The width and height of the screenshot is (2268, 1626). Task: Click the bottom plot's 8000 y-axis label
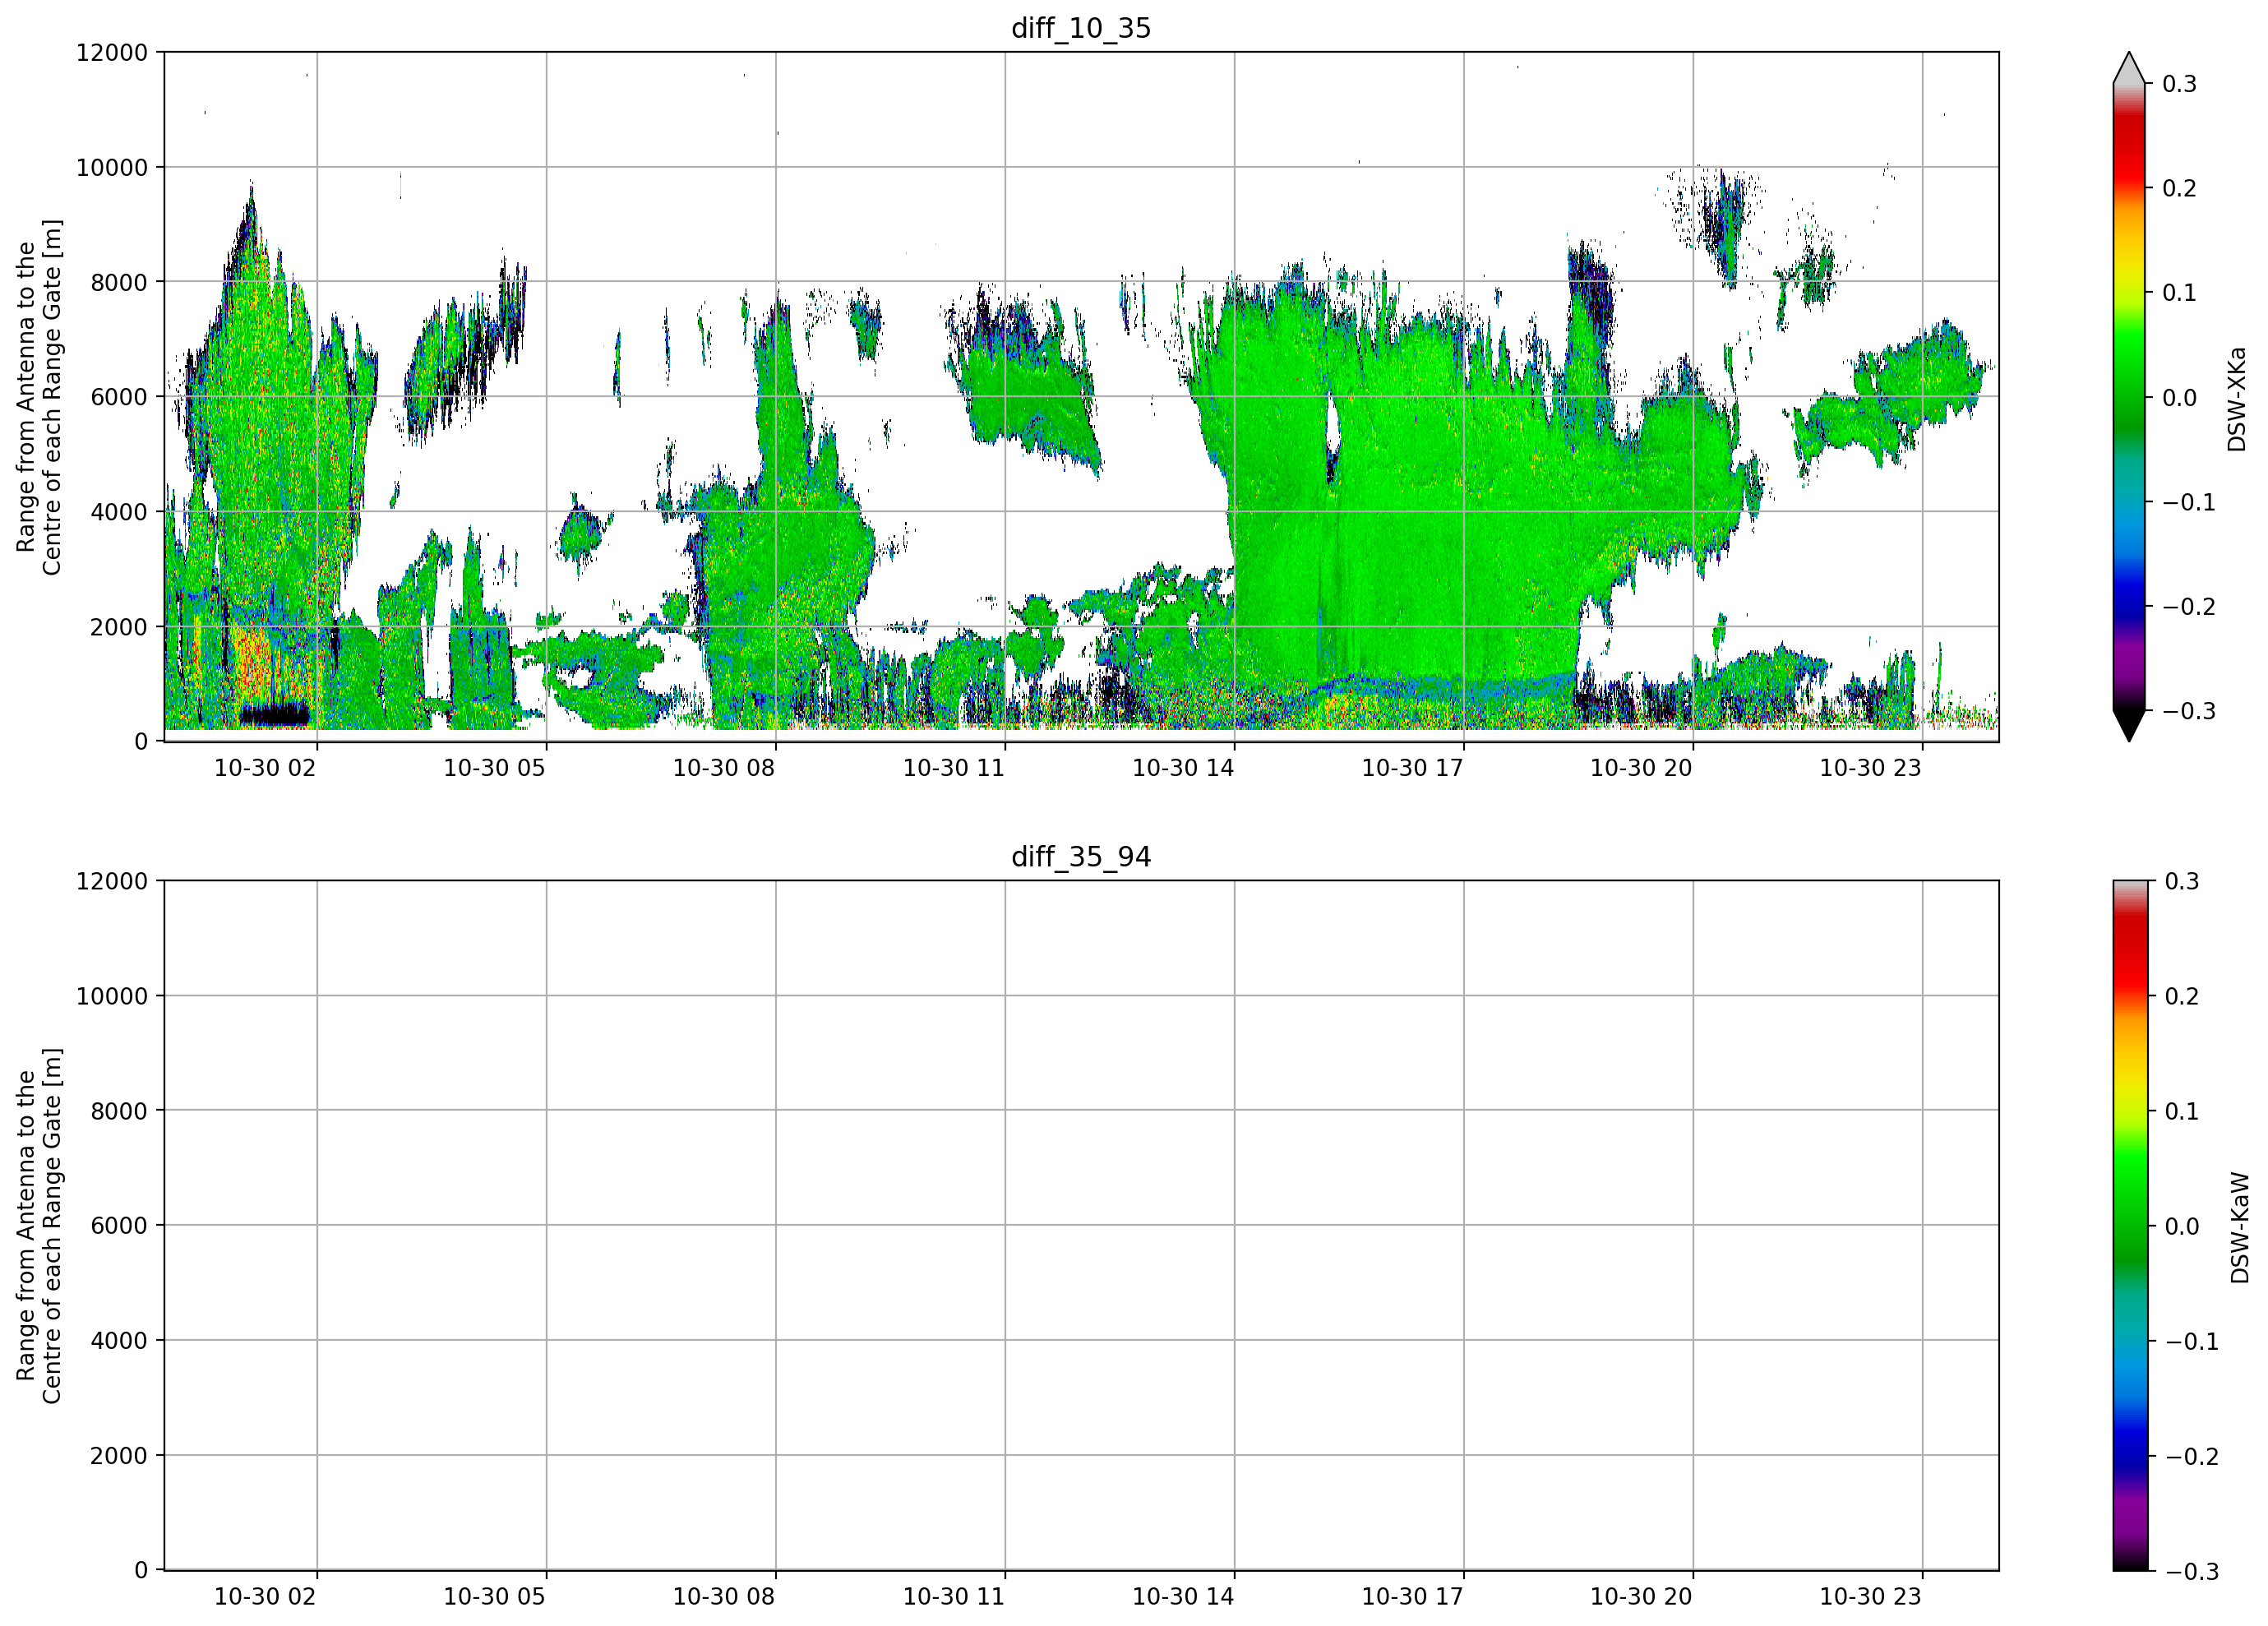(119, 1111)
